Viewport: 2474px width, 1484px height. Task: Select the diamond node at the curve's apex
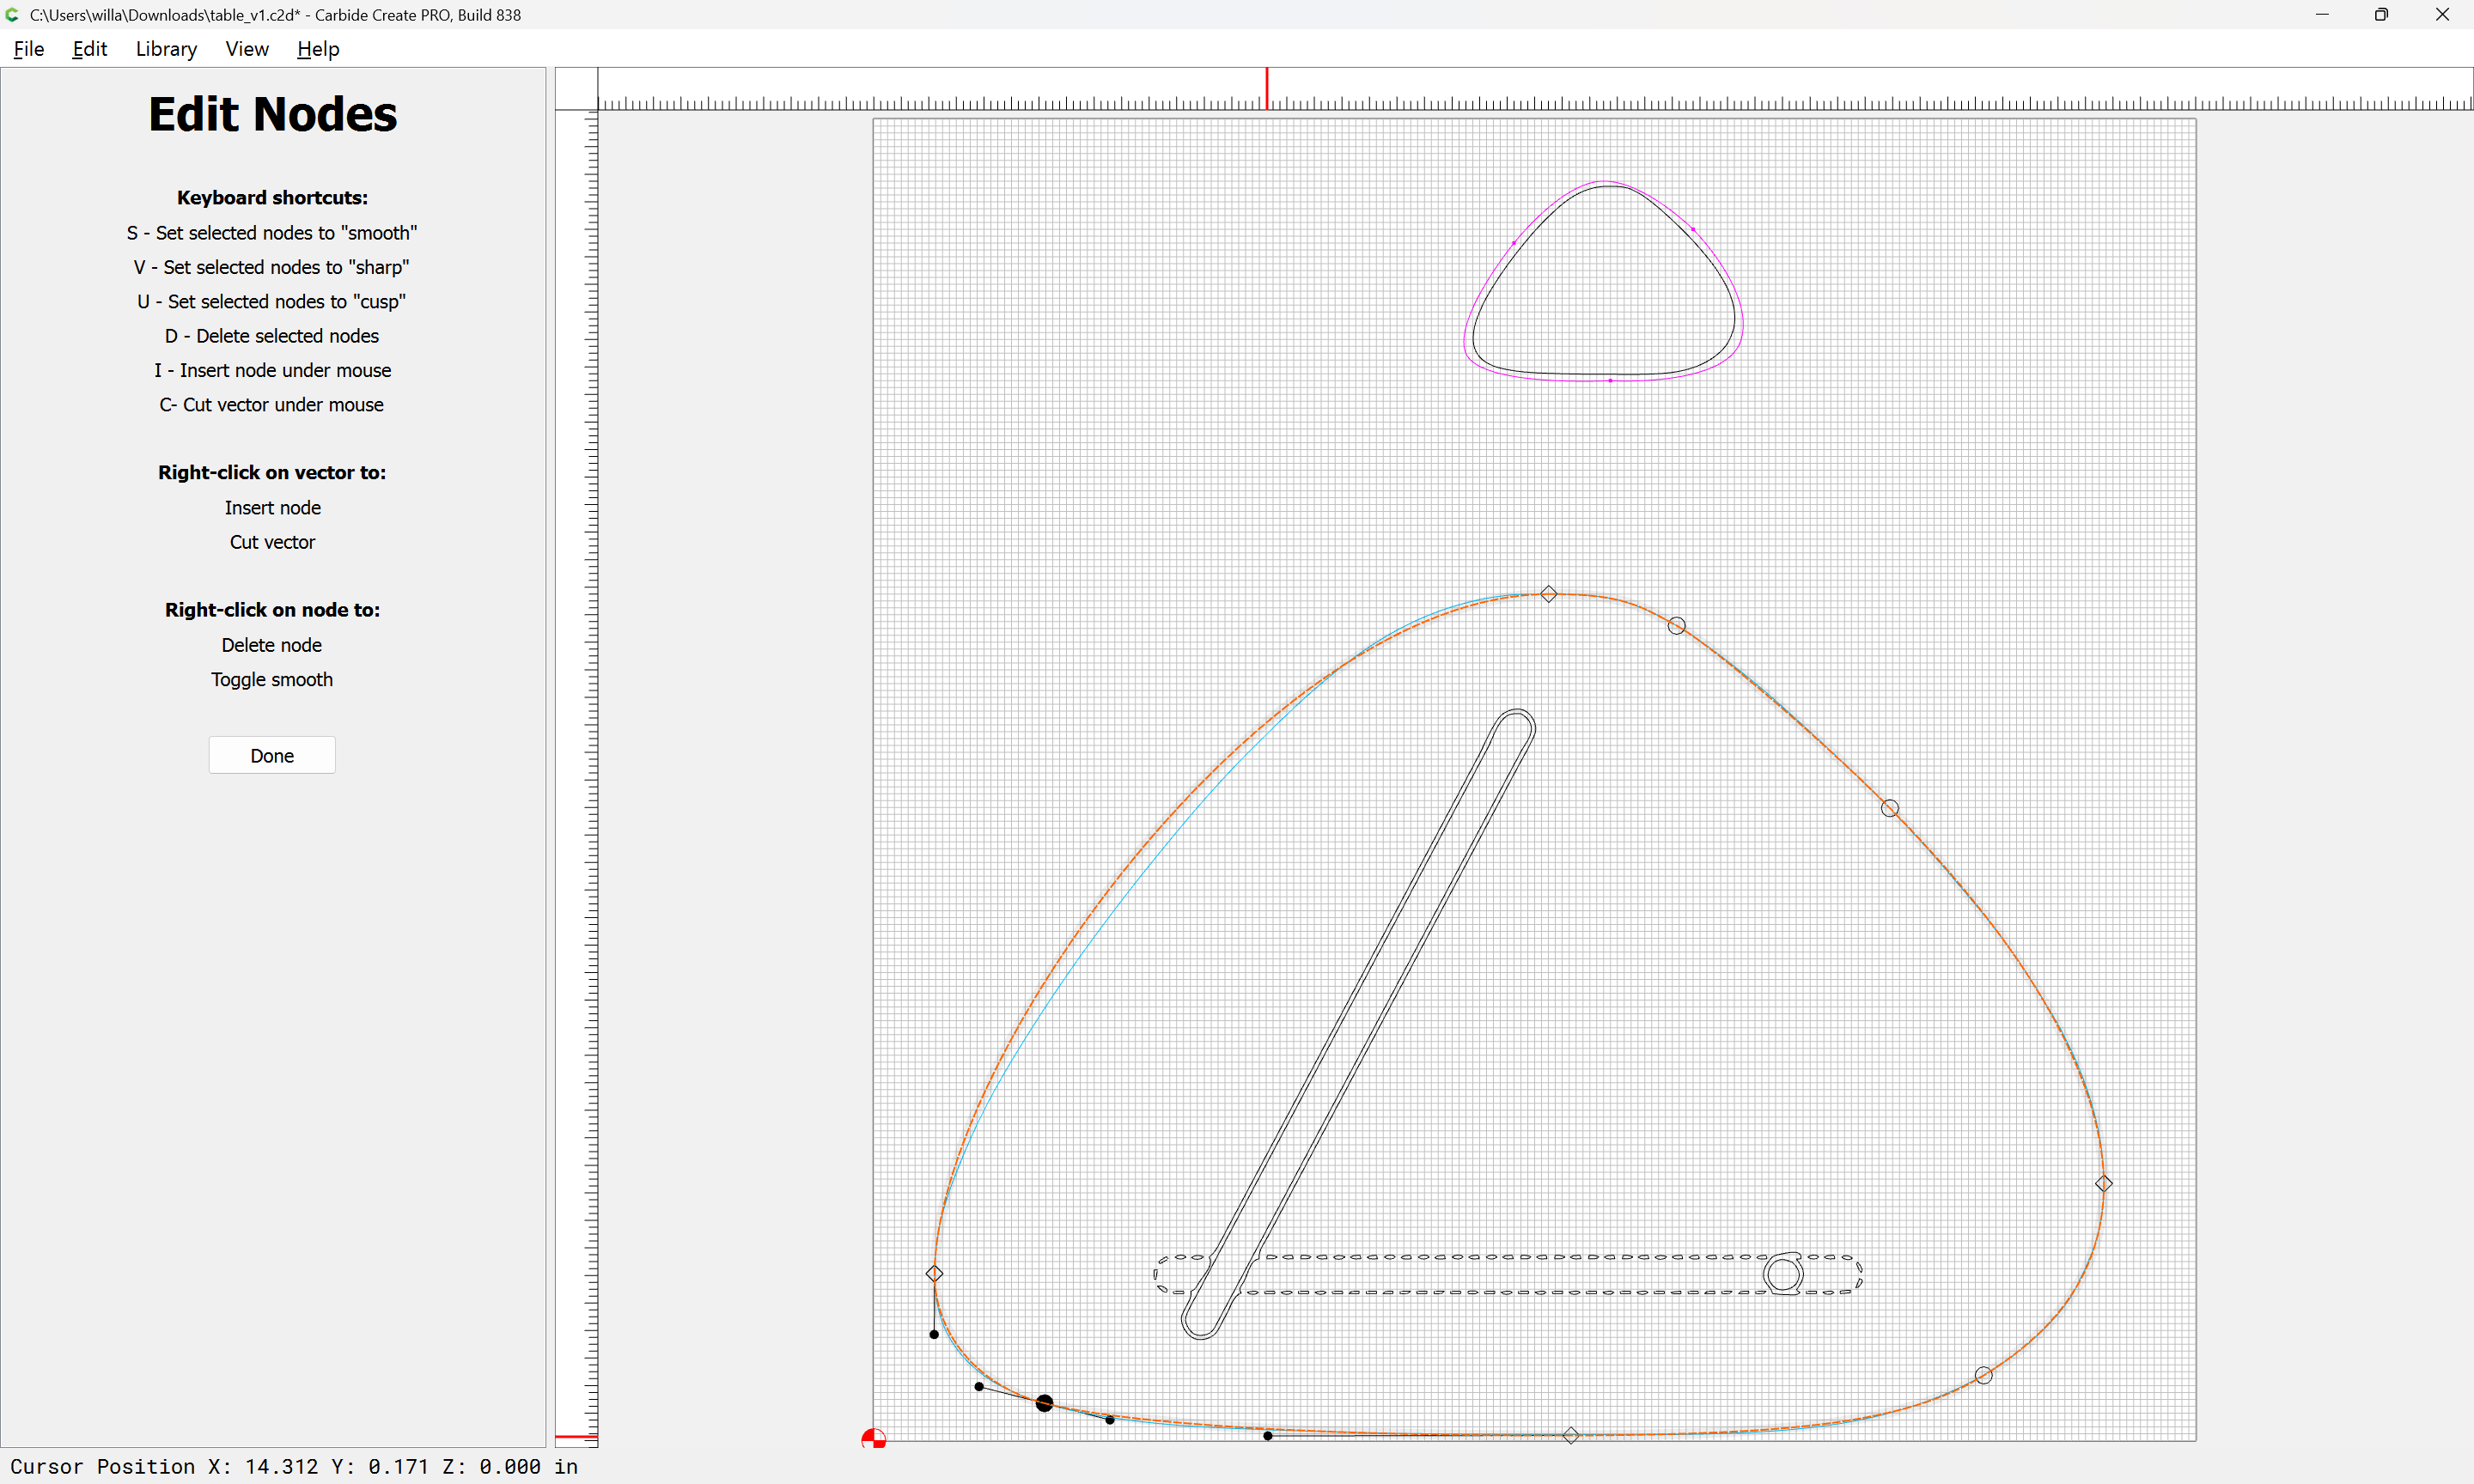pyautogui.click(x=1549, y=594)
